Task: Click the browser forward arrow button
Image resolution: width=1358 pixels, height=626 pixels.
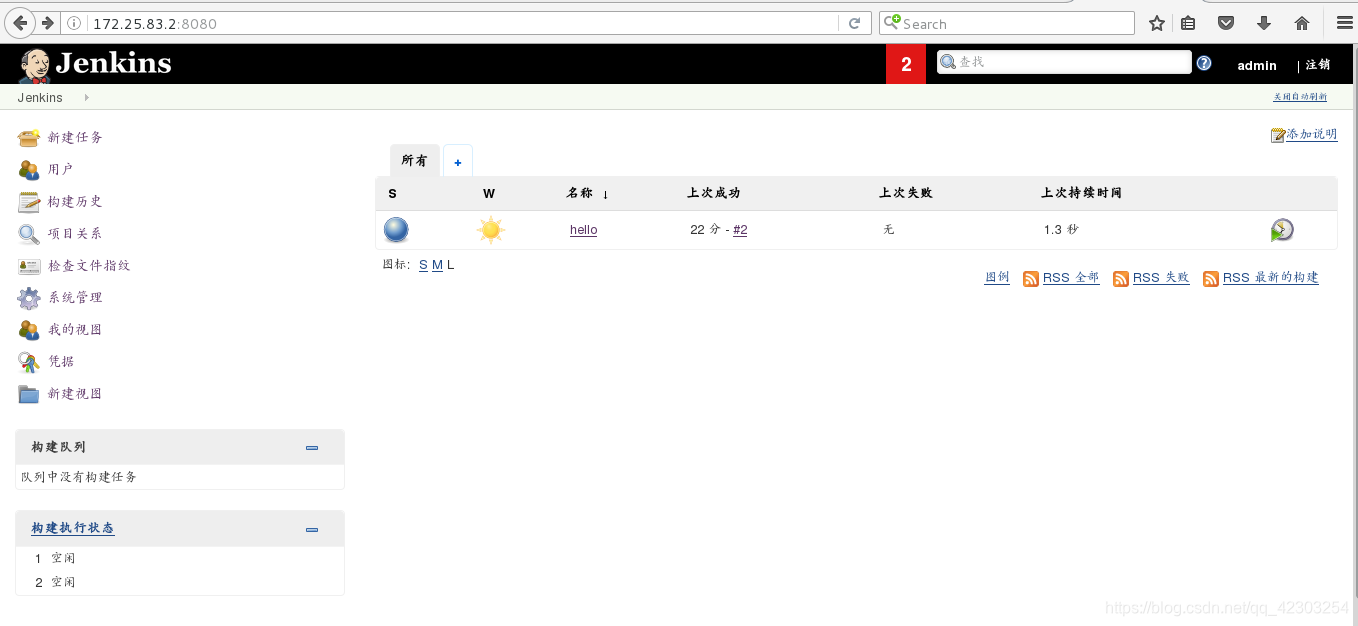Action: pyautogui.click(x=47, y=23)
